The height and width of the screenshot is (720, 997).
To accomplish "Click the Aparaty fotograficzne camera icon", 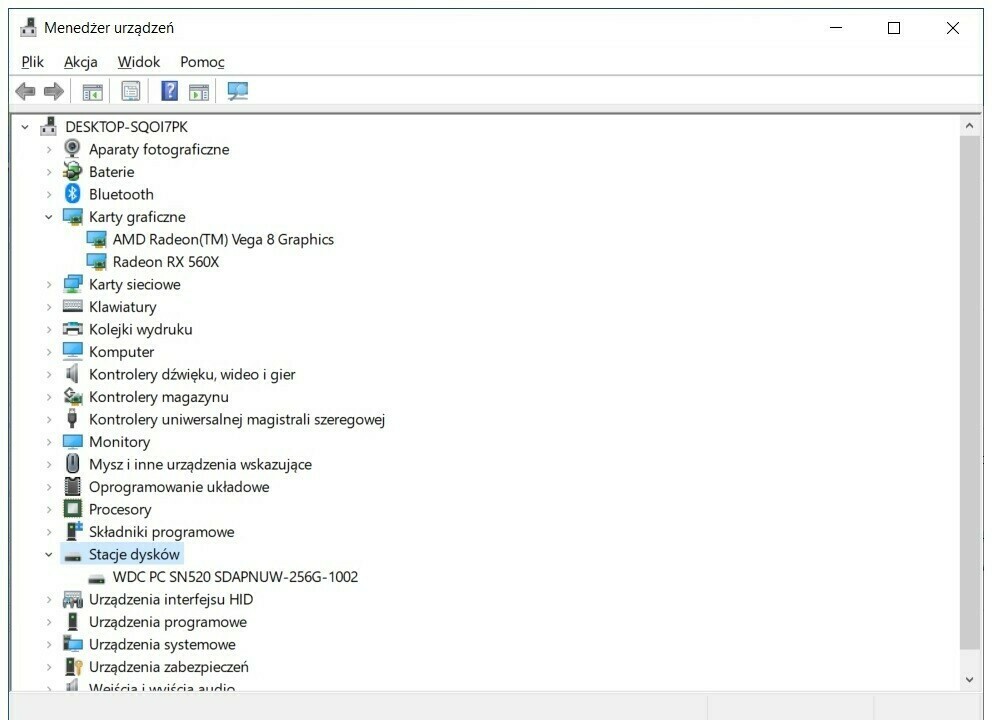I will click(72, 149).
